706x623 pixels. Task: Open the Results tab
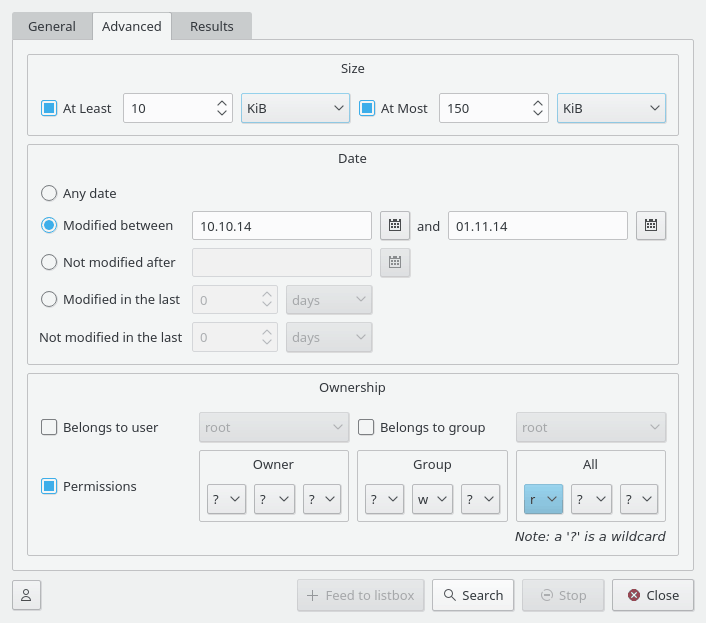[212, 26]
